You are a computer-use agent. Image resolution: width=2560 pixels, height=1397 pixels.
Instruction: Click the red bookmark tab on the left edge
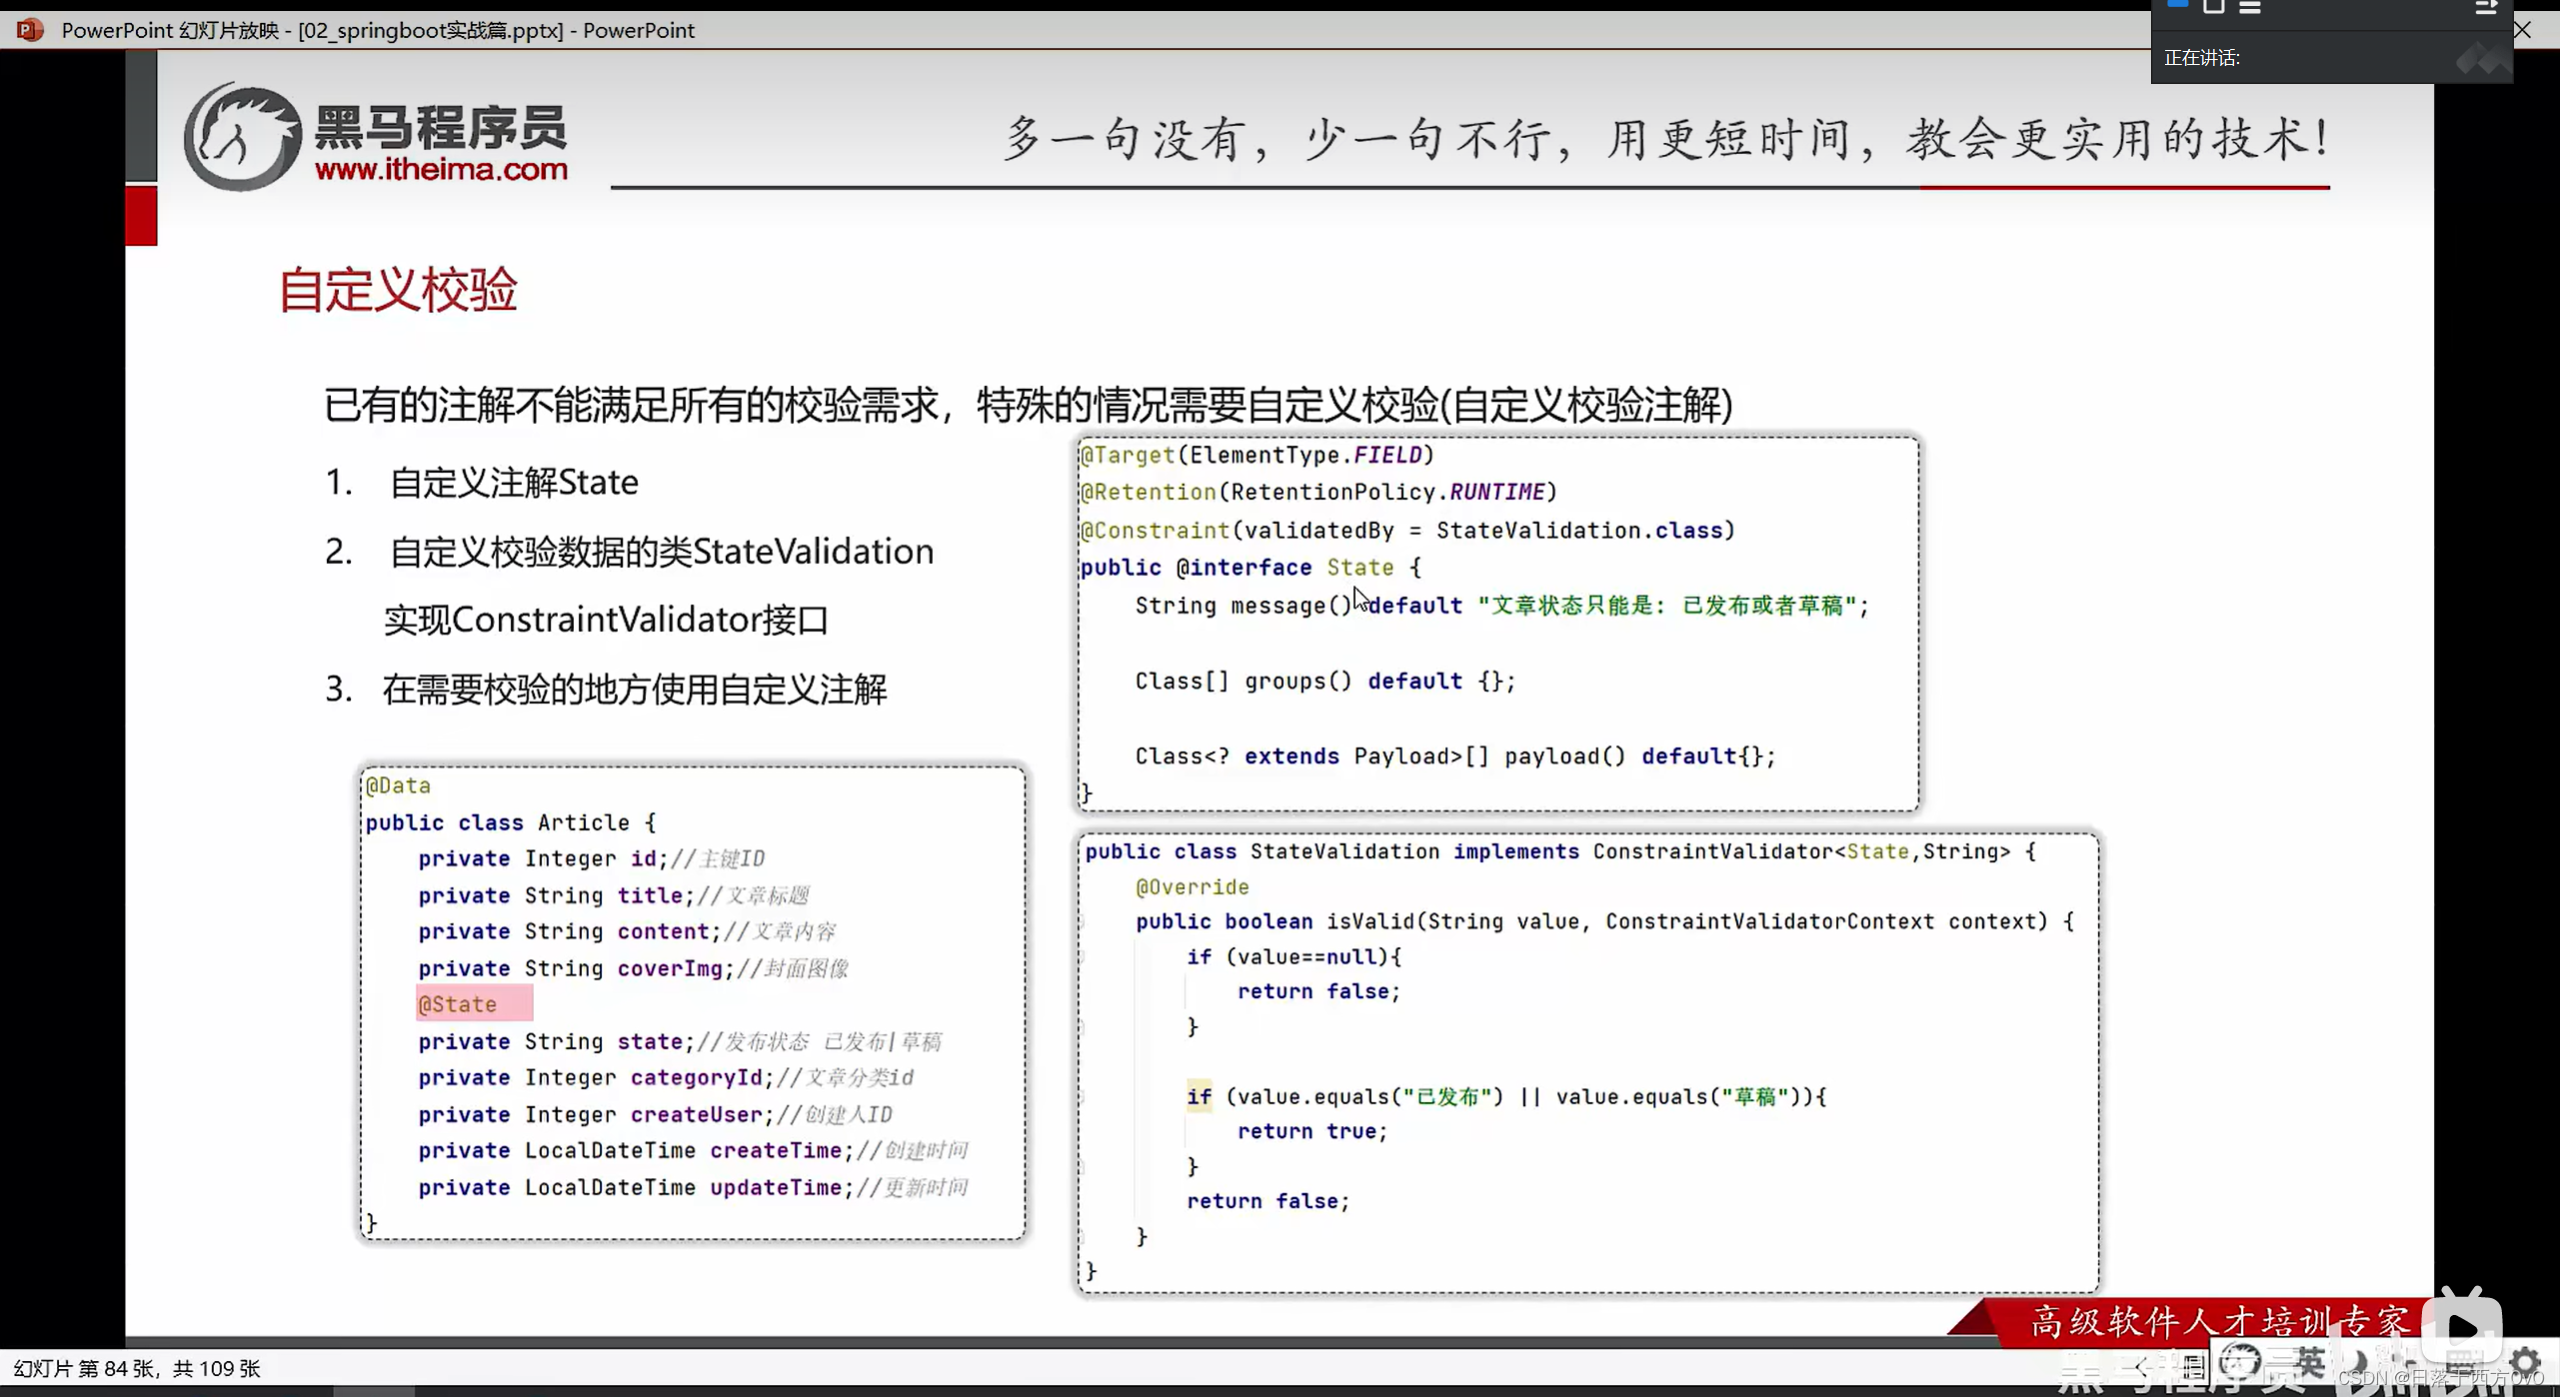[141, 216]
